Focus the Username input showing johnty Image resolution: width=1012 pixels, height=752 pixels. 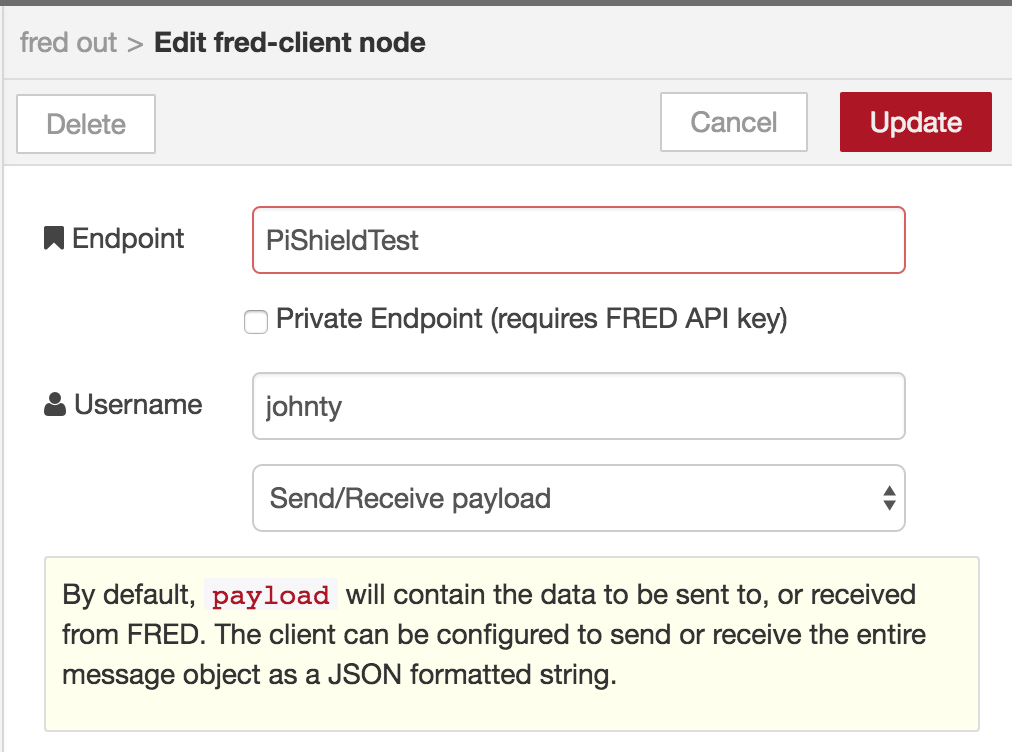(x=578, y=405)
